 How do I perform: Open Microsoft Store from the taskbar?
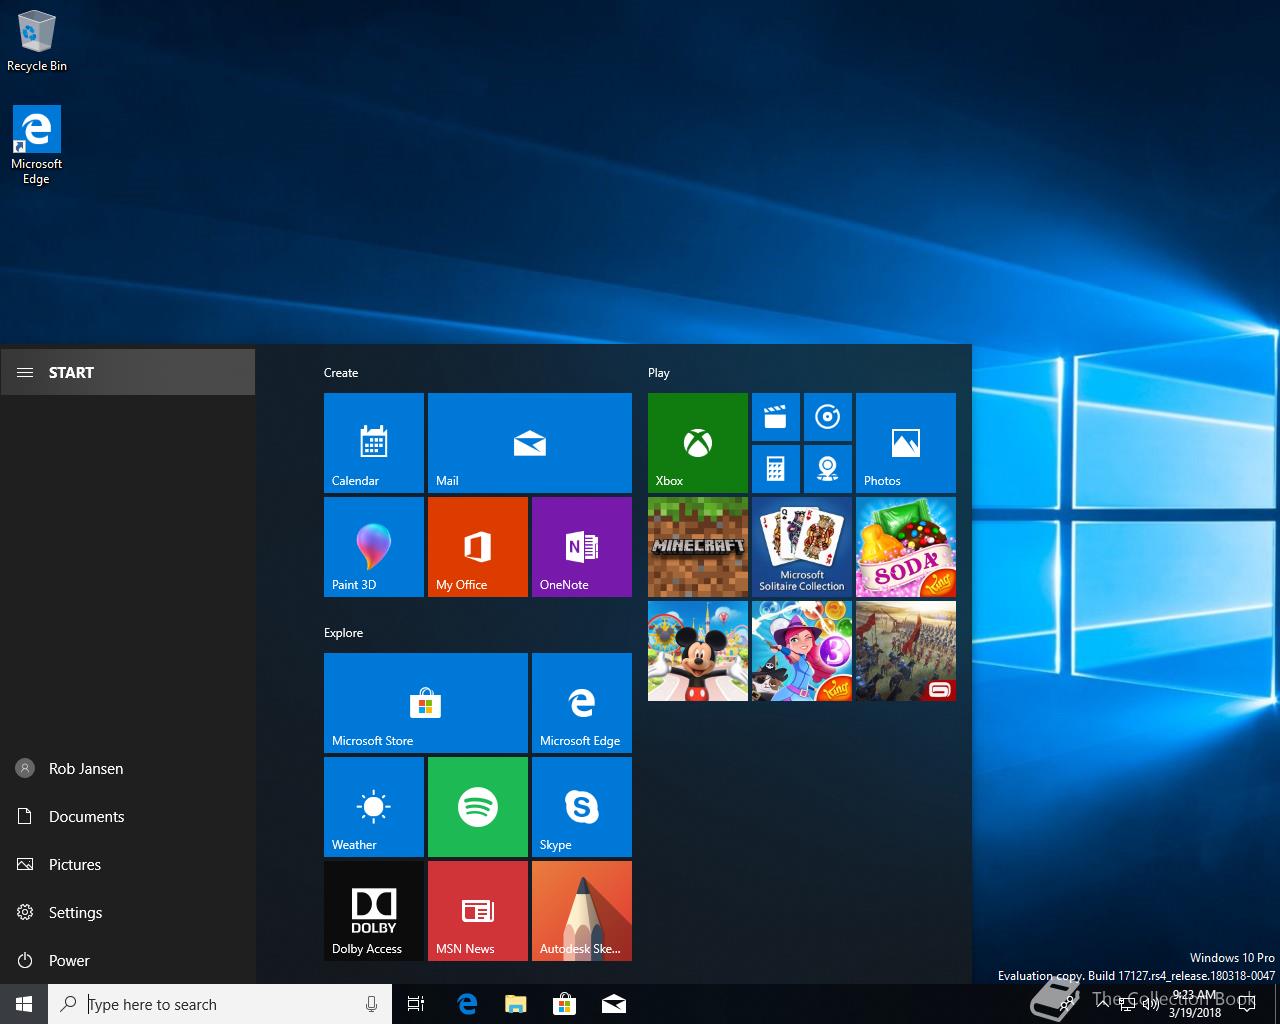[x=565, y=1004]
